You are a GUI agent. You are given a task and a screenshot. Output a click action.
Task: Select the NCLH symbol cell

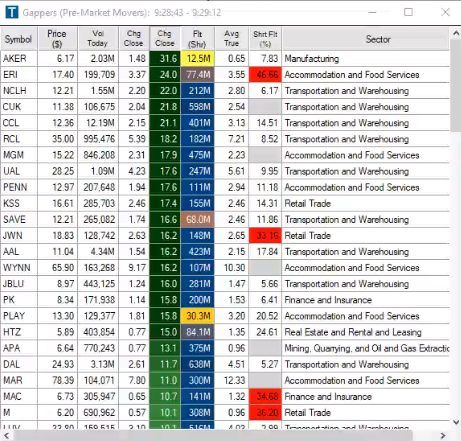[x=19, y=91]
